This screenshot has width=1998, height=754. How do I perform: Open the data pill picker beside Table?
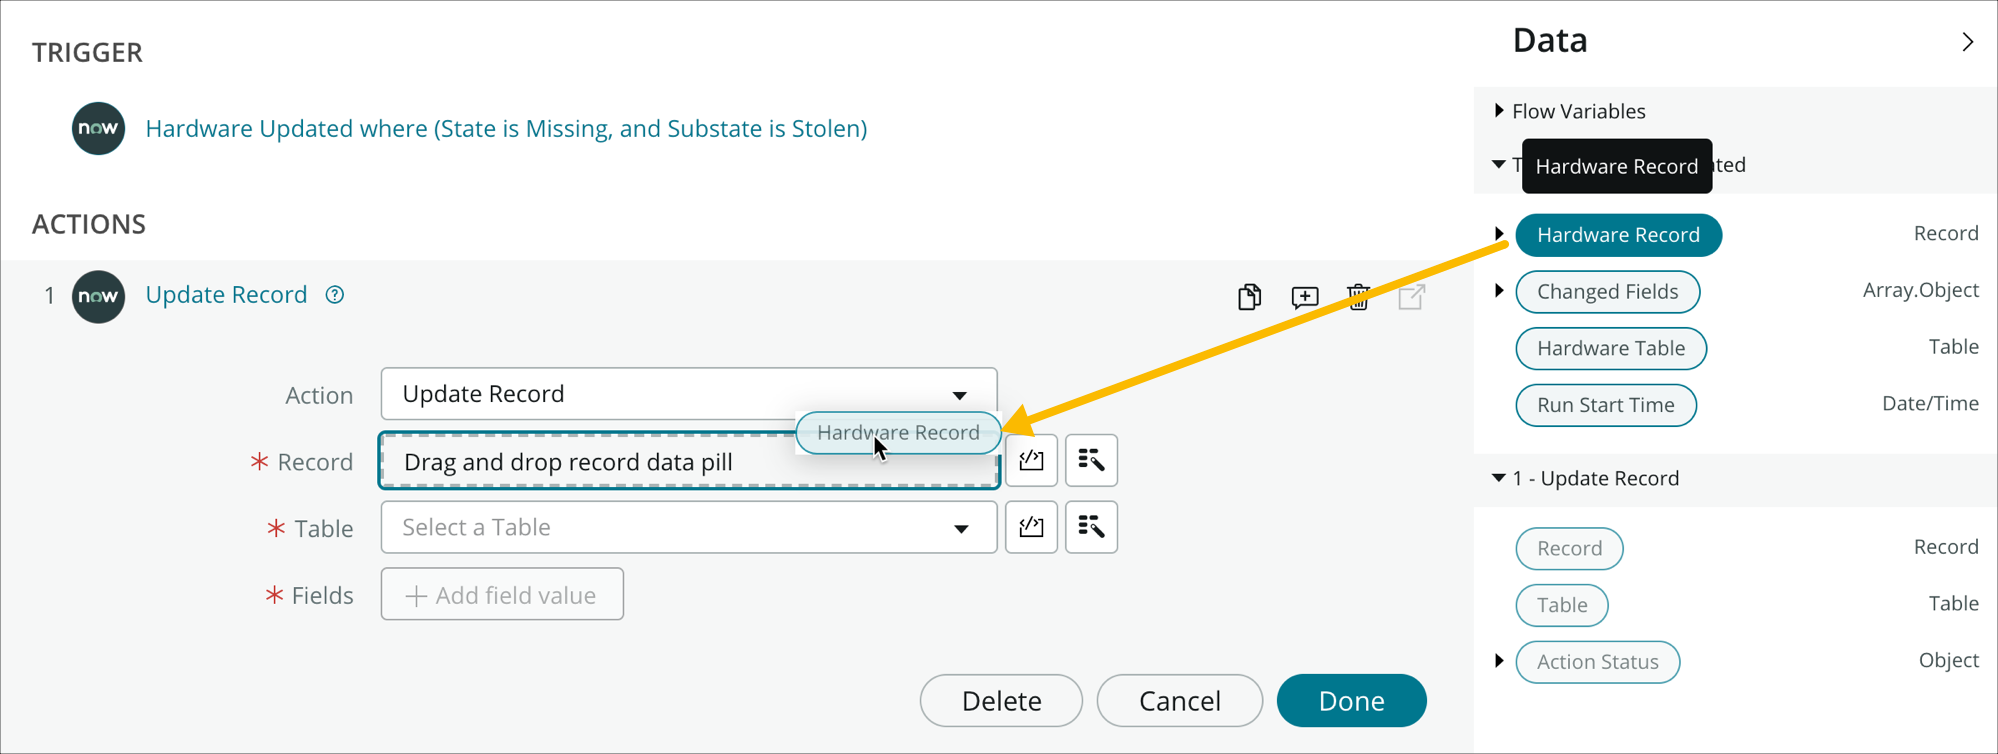(x=1090, y=527)
